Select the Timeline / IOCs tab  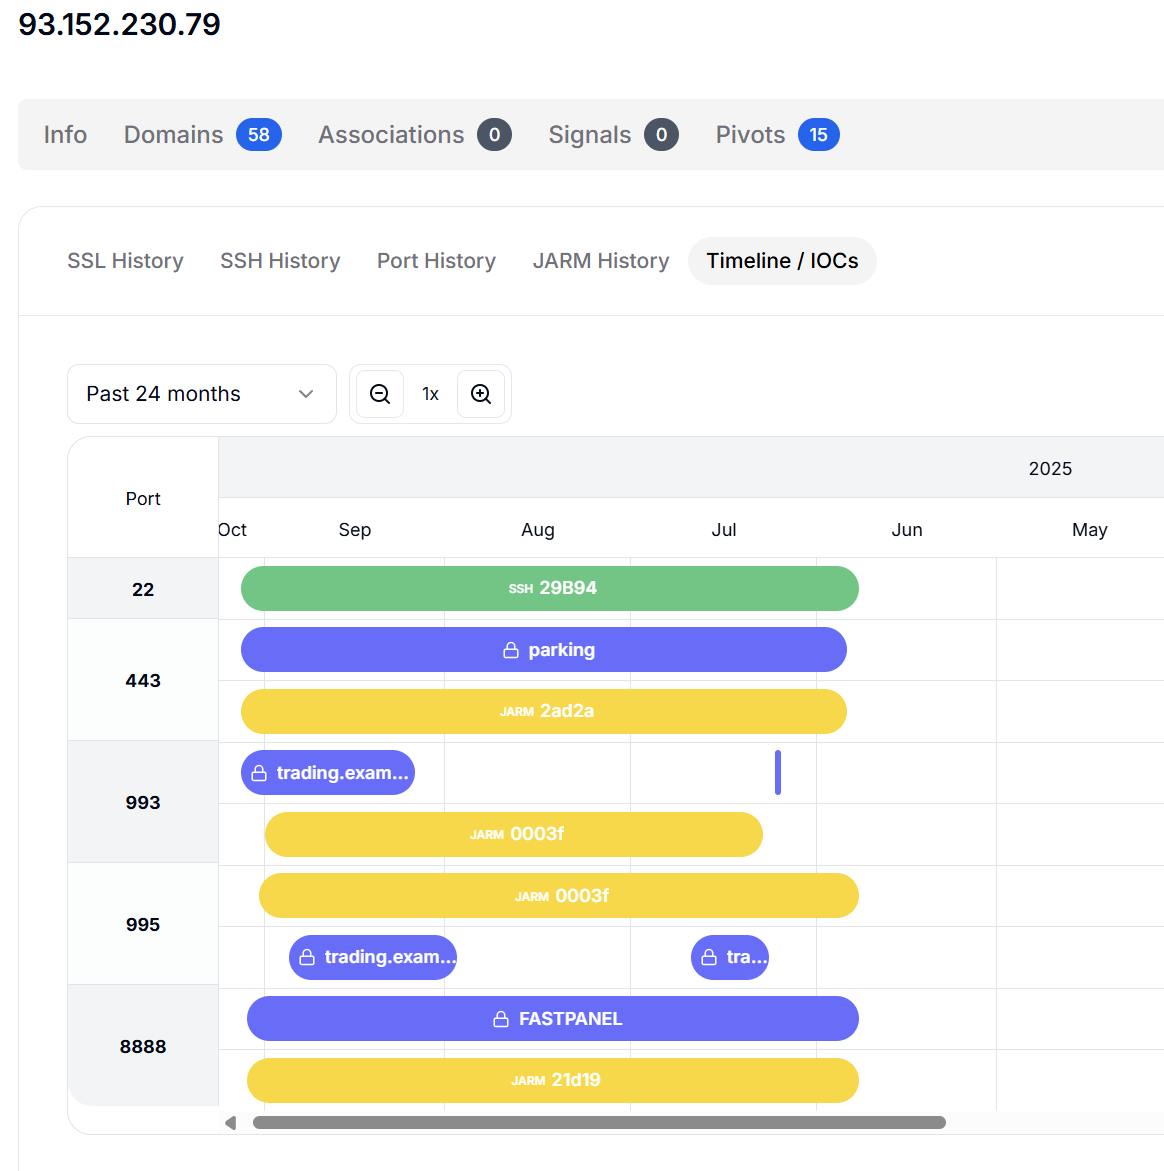782,261
